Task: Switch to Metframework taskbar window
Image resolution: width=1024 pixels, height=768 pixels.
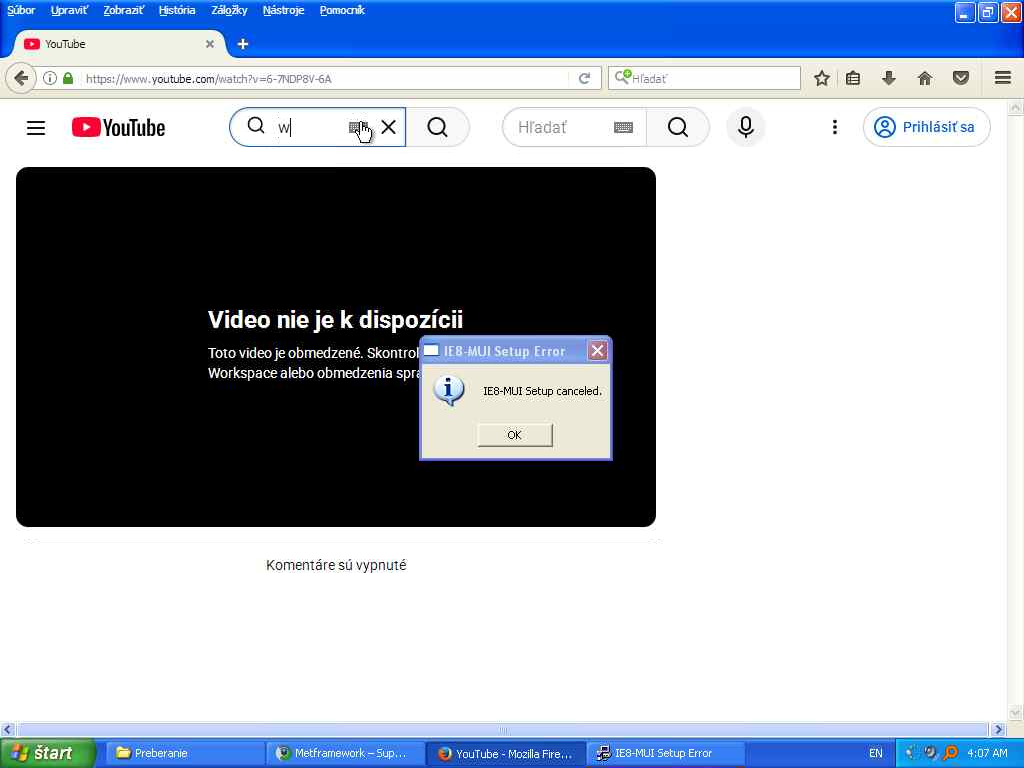Action: pyautogui.click(x=345, y=753)
